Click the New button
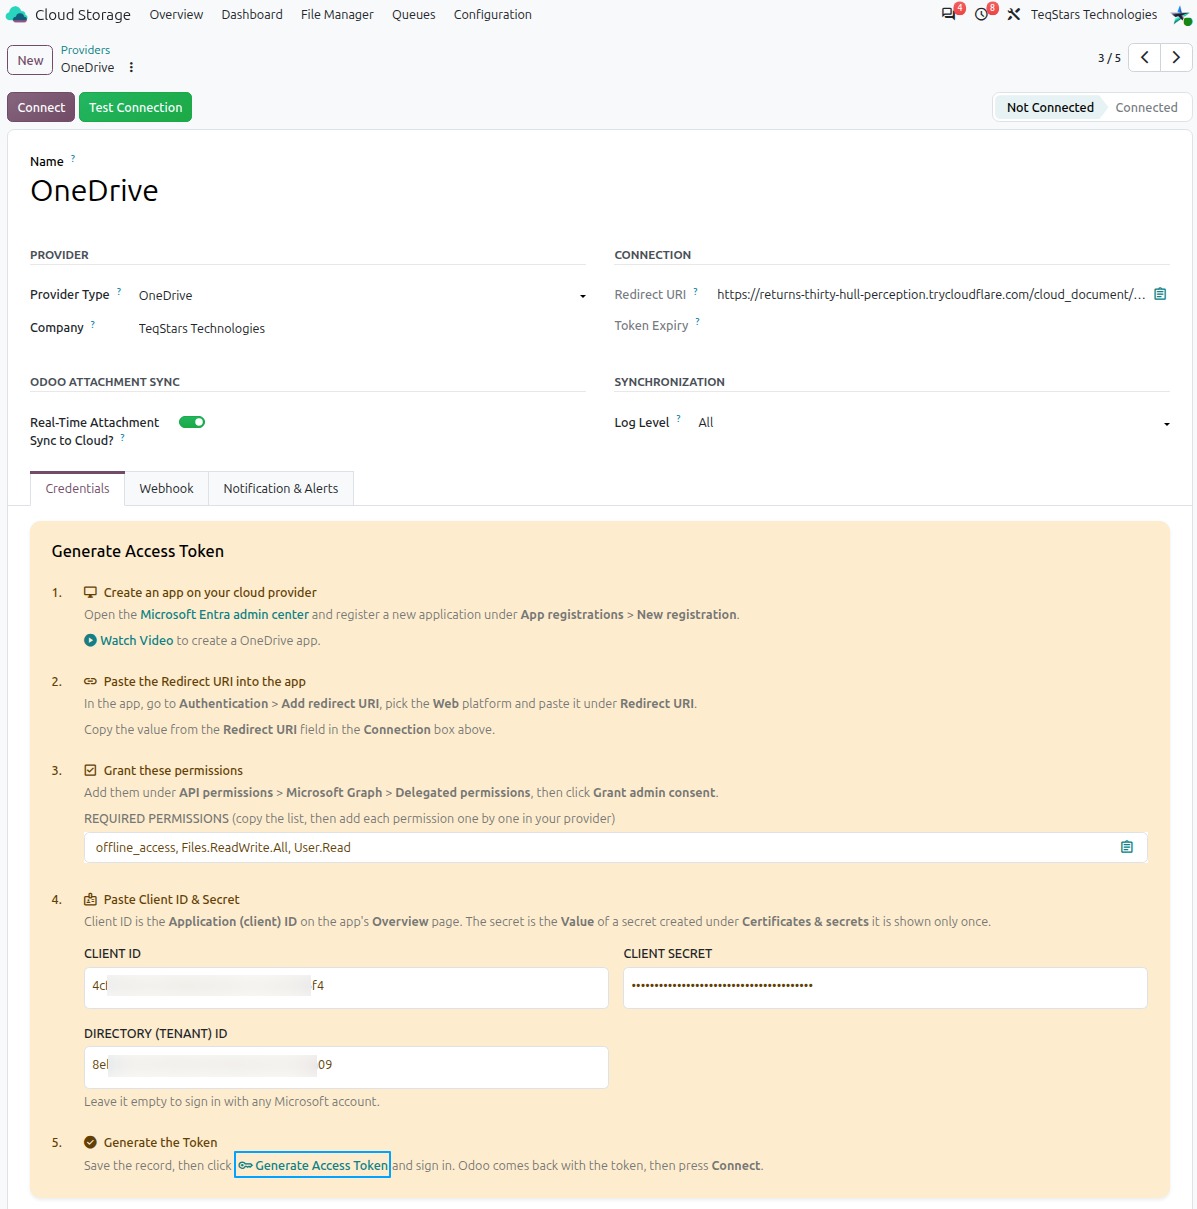The image size is (1197, 1209). coord(30,60)
